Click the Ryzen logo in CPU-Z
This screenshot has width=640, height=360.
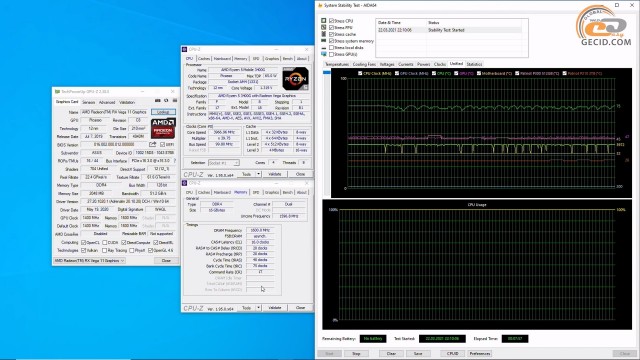pyautogui.click(x=296, y=79)
